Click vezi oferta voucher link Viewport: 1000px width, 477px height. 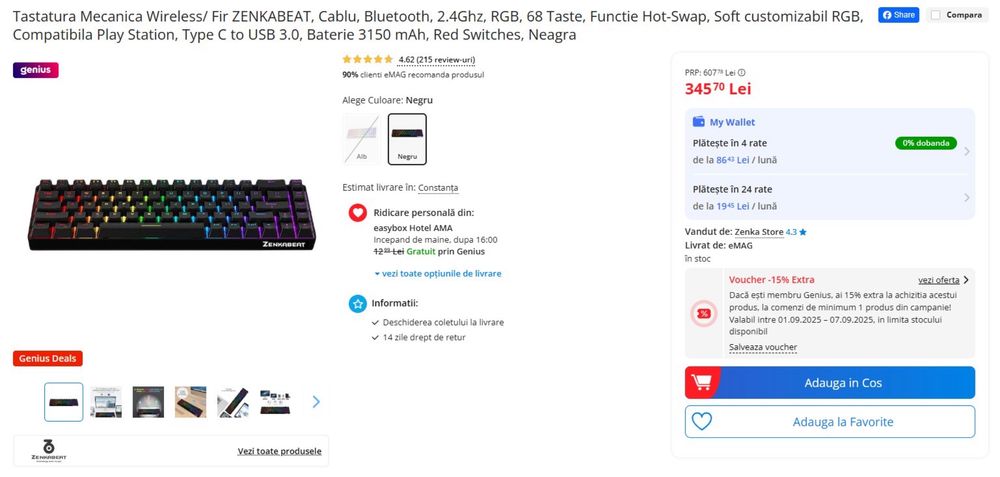(x=939, y=280)
